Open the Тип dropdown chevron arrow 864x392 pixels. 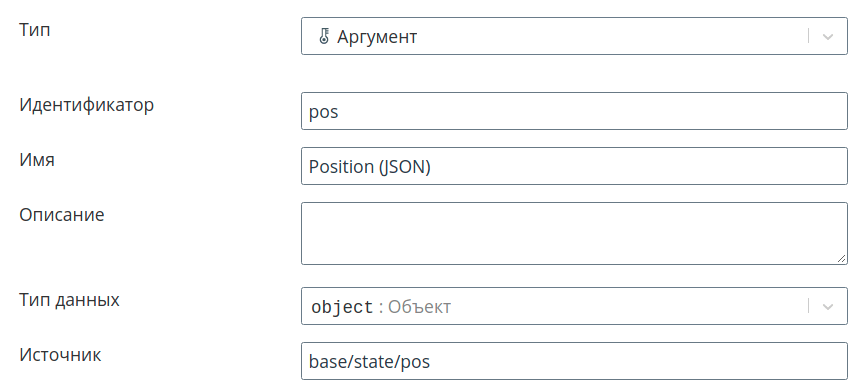[x=828, y=36]
